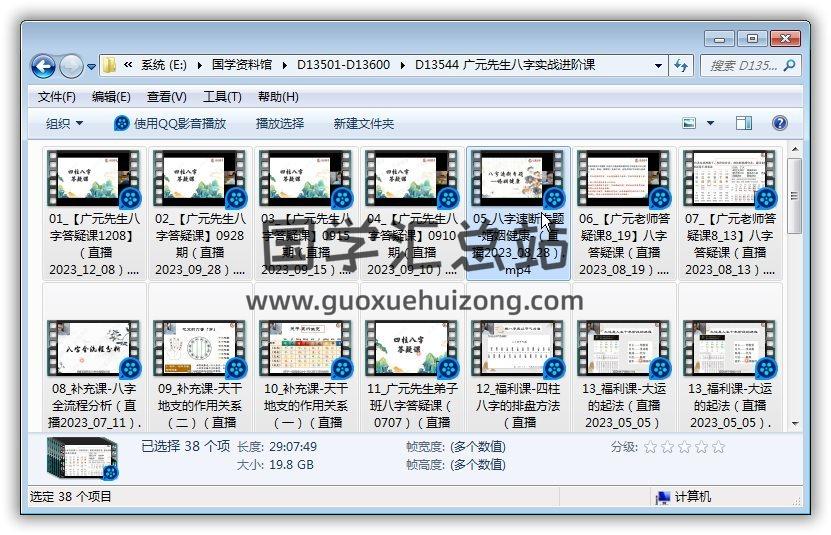Click 使用QQ影音播放 button
Image resolution: width=831 pixels, height=535 pixels.
[170, 123]
